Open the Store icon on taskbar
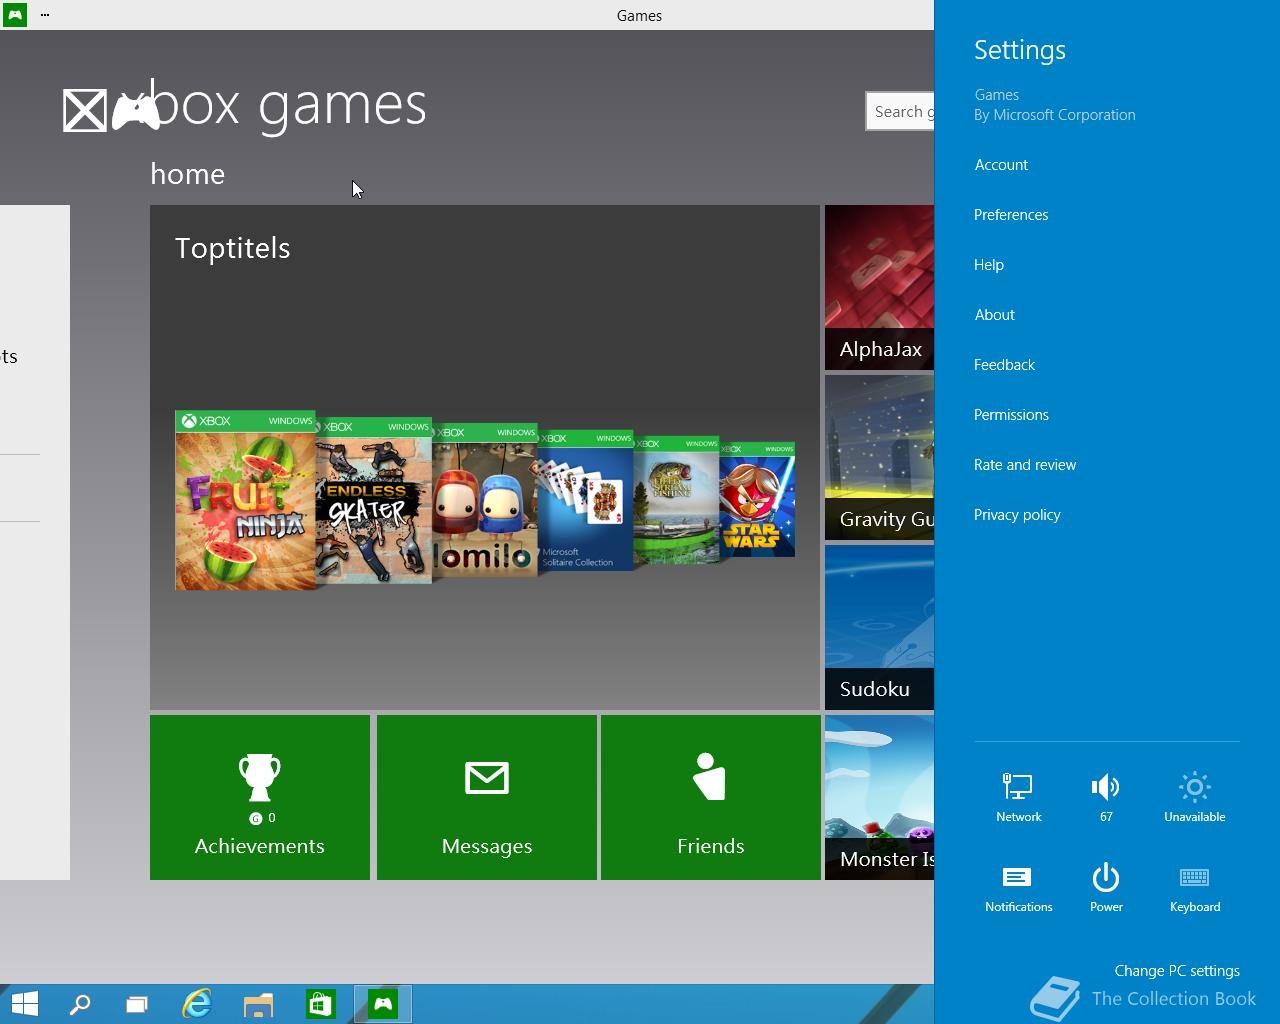1280x1024 pixels. click(320, 1004)
